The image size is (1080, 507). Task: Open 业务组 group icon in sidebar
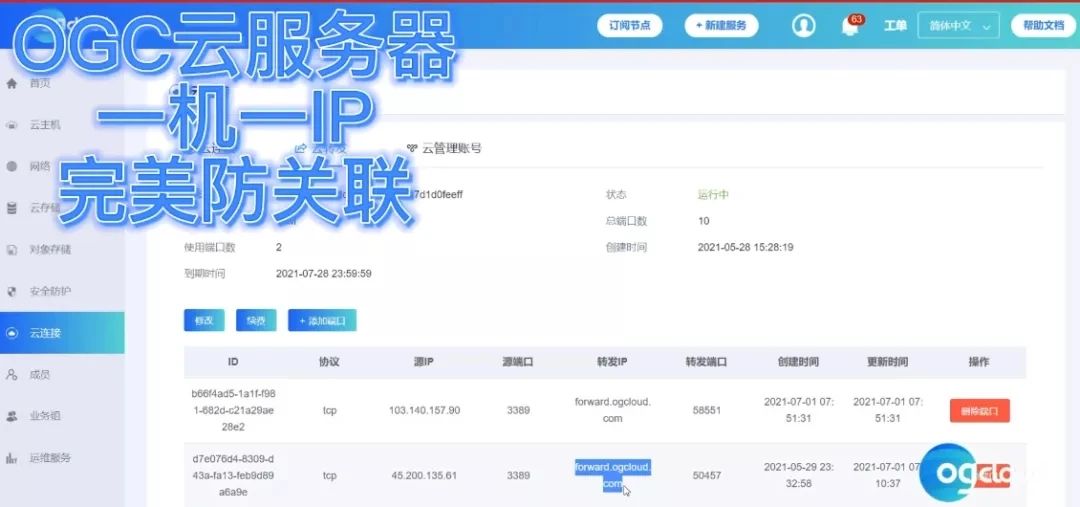tap(12, 416)
